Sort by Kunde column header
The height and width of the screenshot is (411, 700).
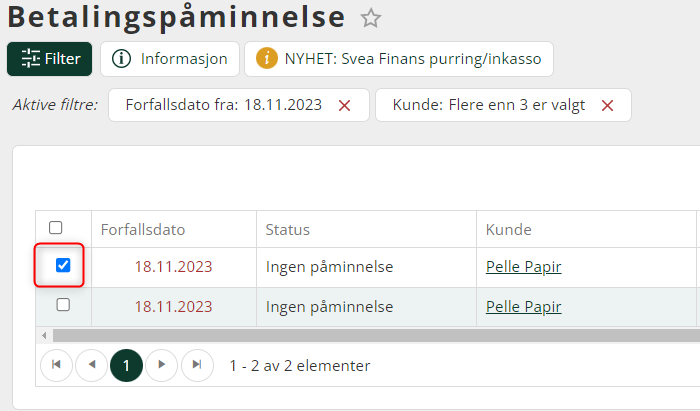click(508, 230)
